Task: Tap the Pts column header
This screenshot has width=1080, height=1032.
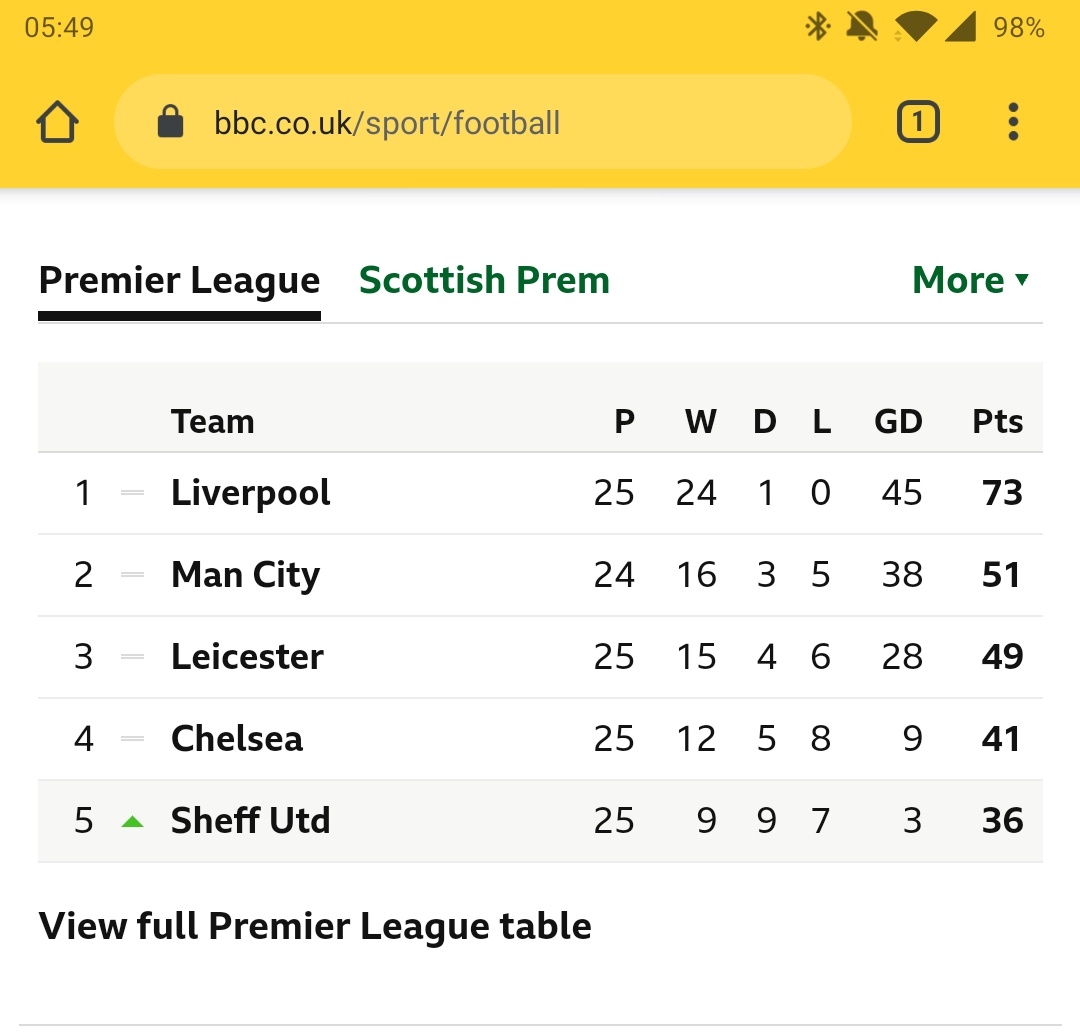Action: point(997,422)
